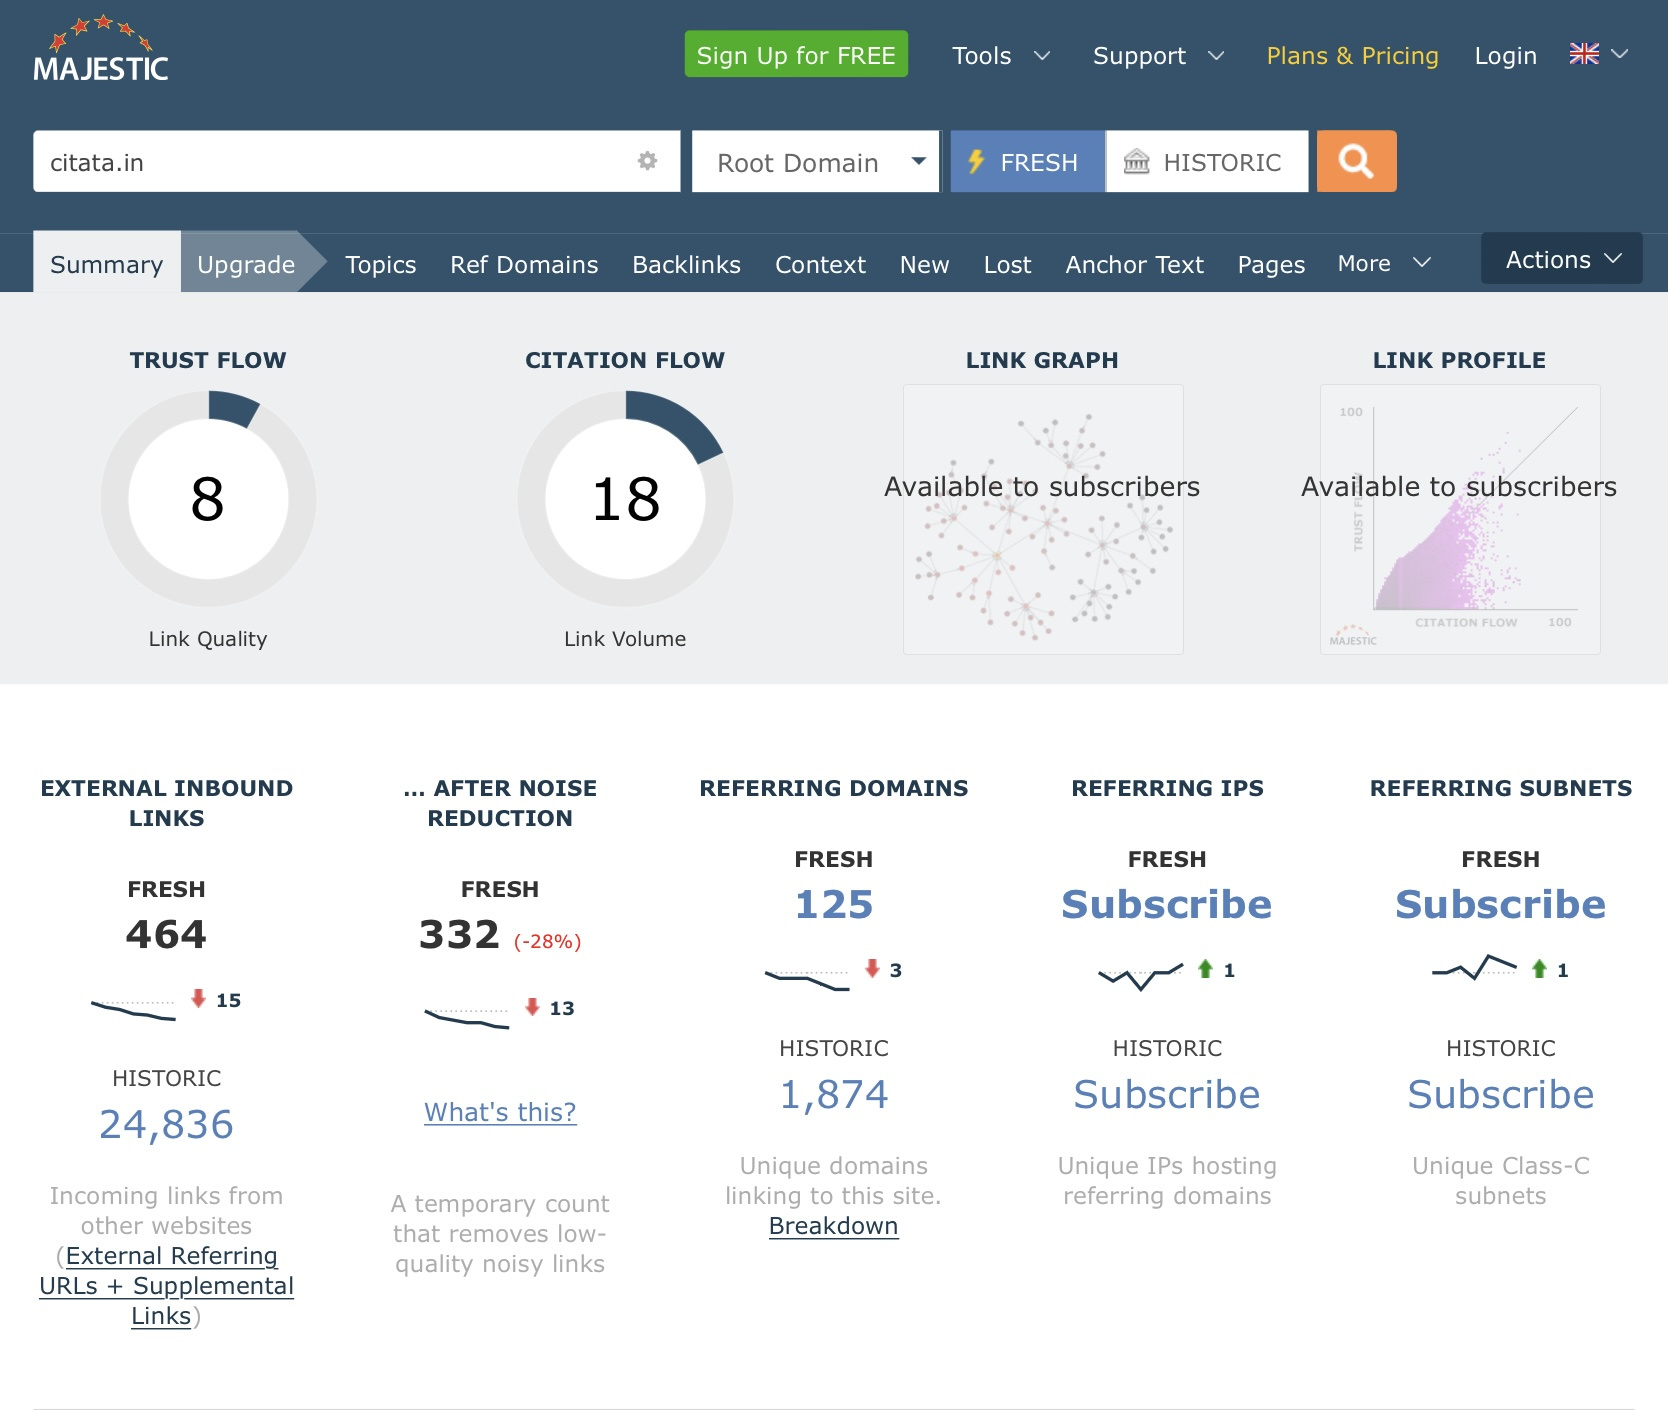Image resolution: width=1668 pixels, height=1410 pixels.
Task: Click the Majestic logo
Action: coord(101,50)
